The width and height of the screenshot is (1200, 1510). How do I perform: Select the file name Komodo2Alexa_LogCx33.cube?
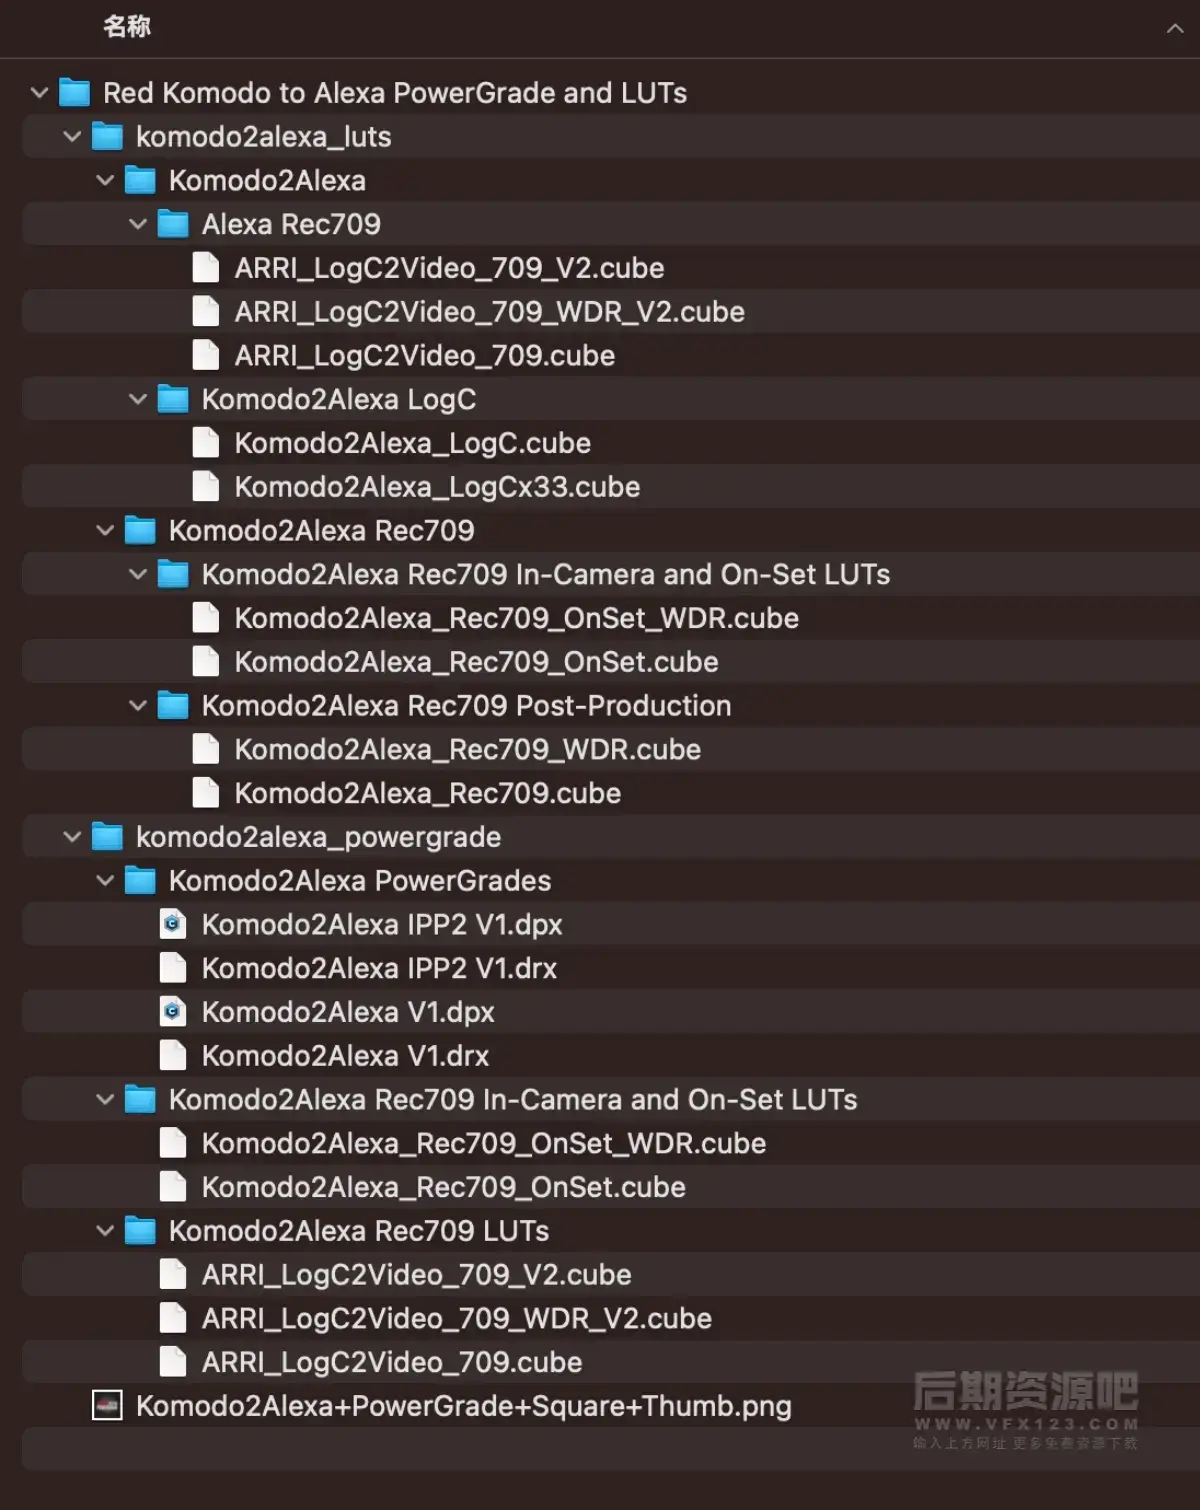tap(438, 487)
